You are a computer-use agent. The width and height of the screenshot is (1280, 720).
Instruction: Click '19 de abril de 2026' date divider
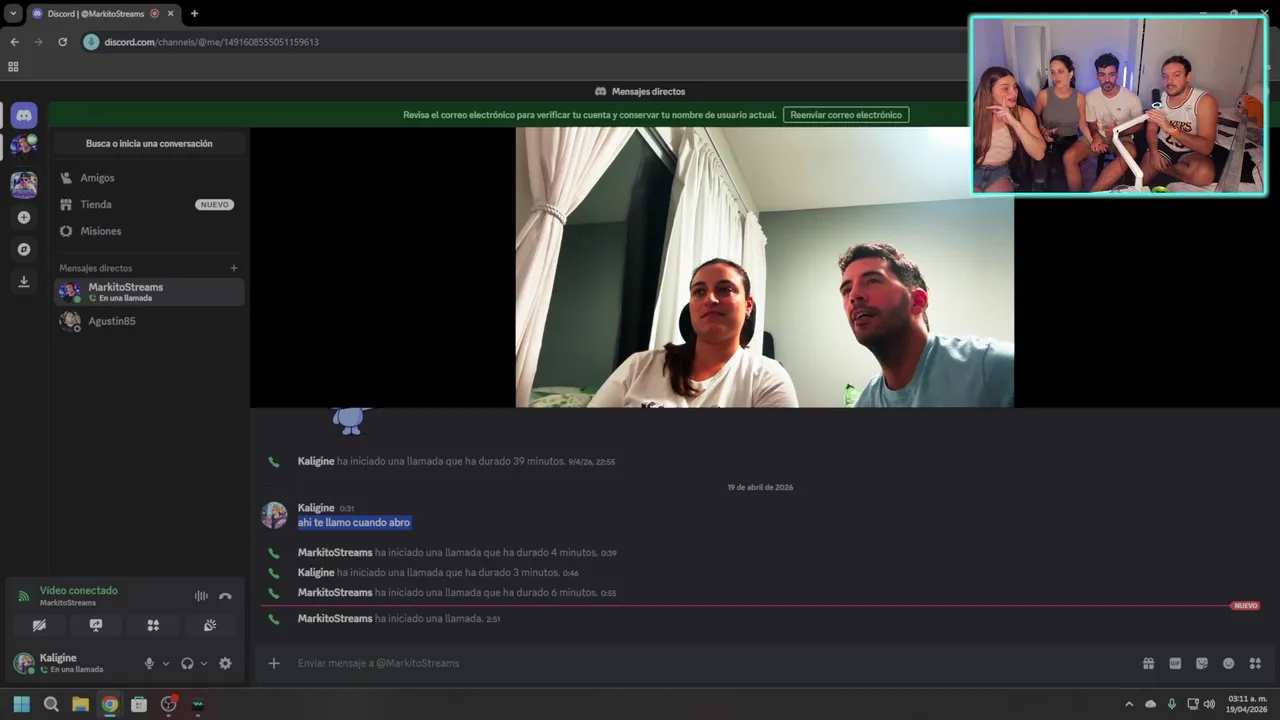[x=760, y=487]
